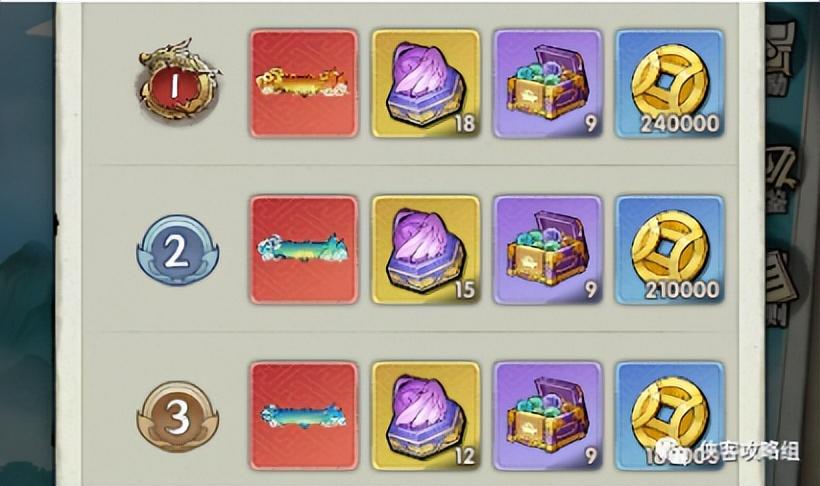Switch to middle right side tab
Image resolution: width=820 pixels, height=486 pixels.
(781, 180)
